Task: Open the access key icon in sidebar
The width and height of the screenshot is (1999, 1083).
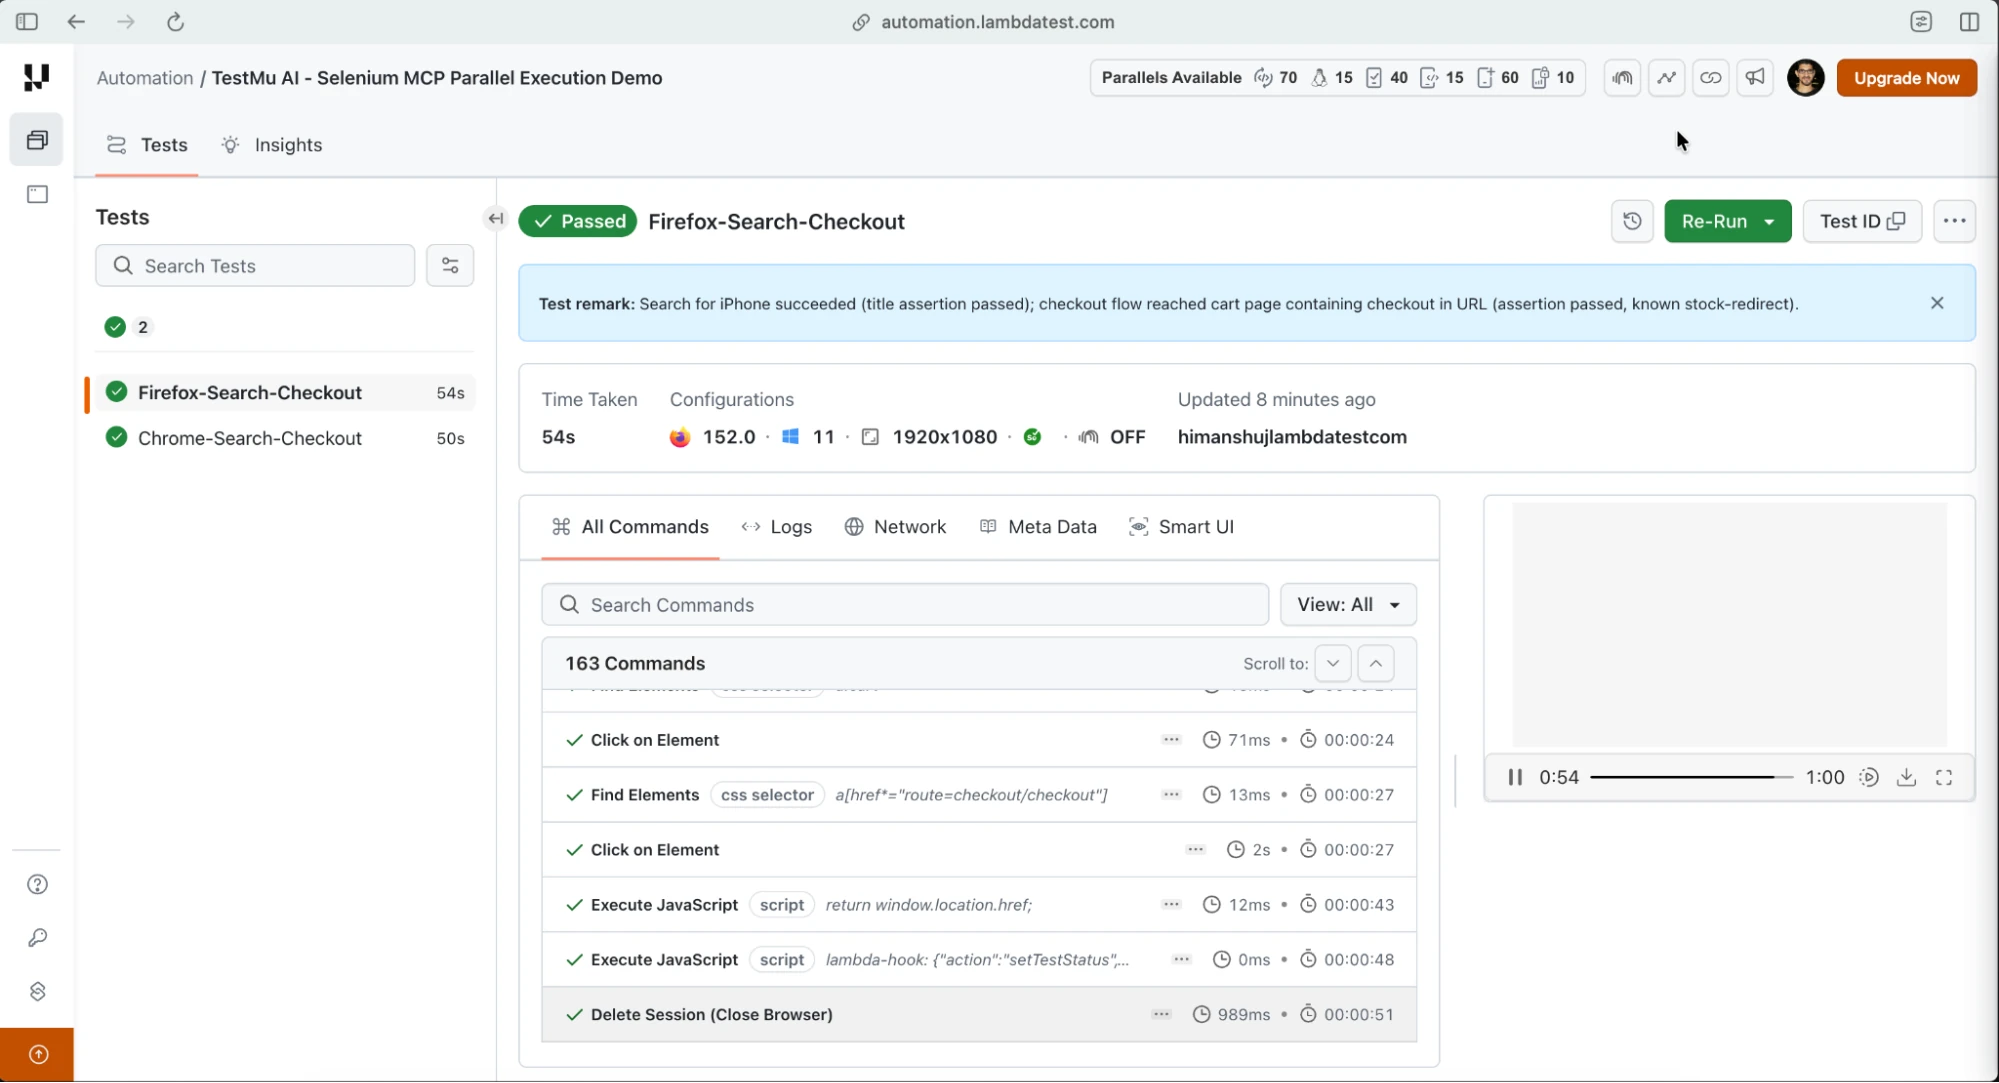Action: (x=37, y=938)
